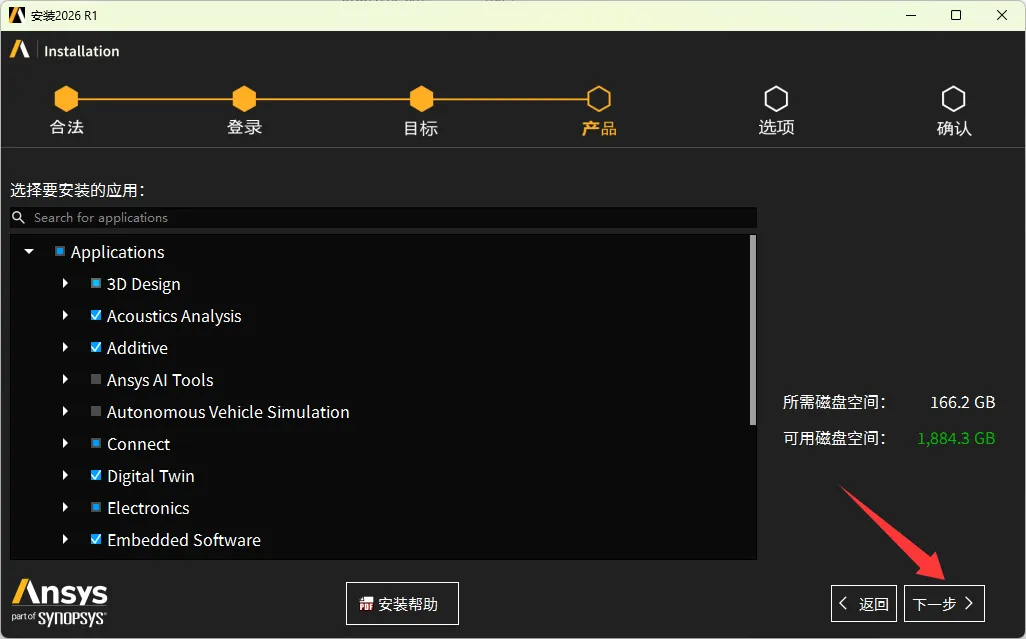Viewport: 1026px width, 639px height.
Task: Toggle the 3D Design checkbox
Action: click(96, 283)
